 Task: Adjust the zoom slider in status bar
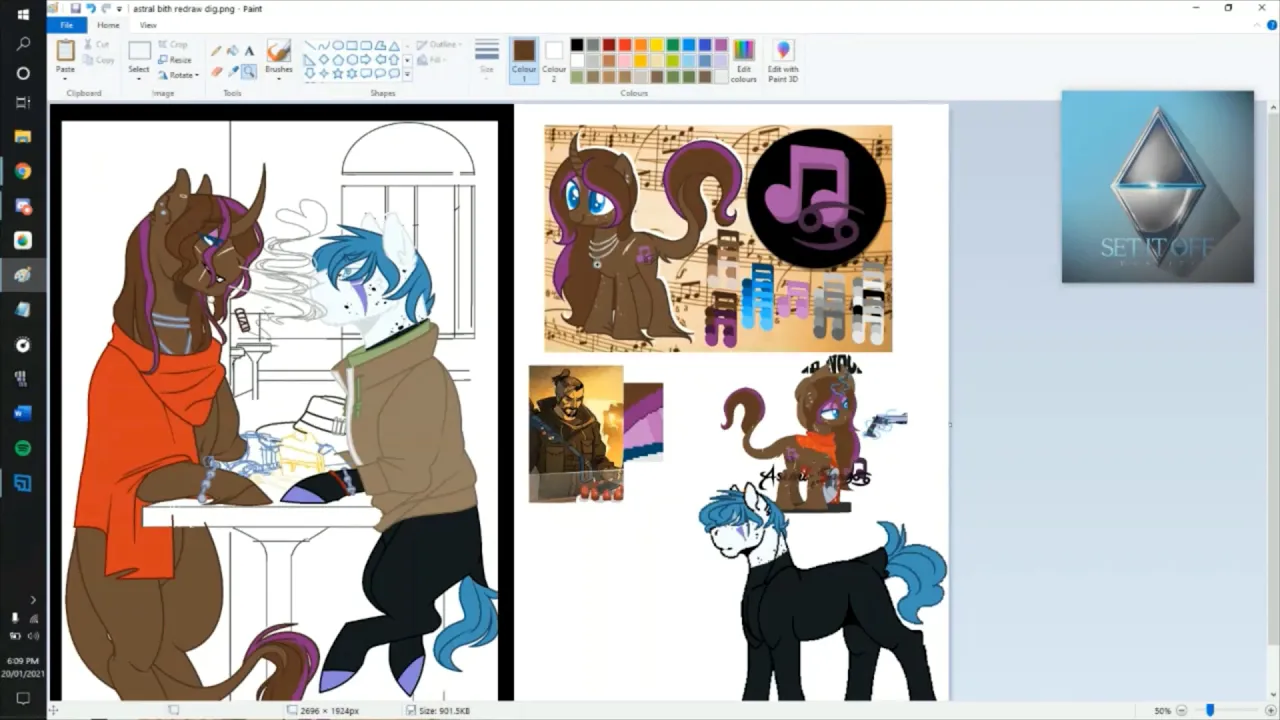(1210, 710)
